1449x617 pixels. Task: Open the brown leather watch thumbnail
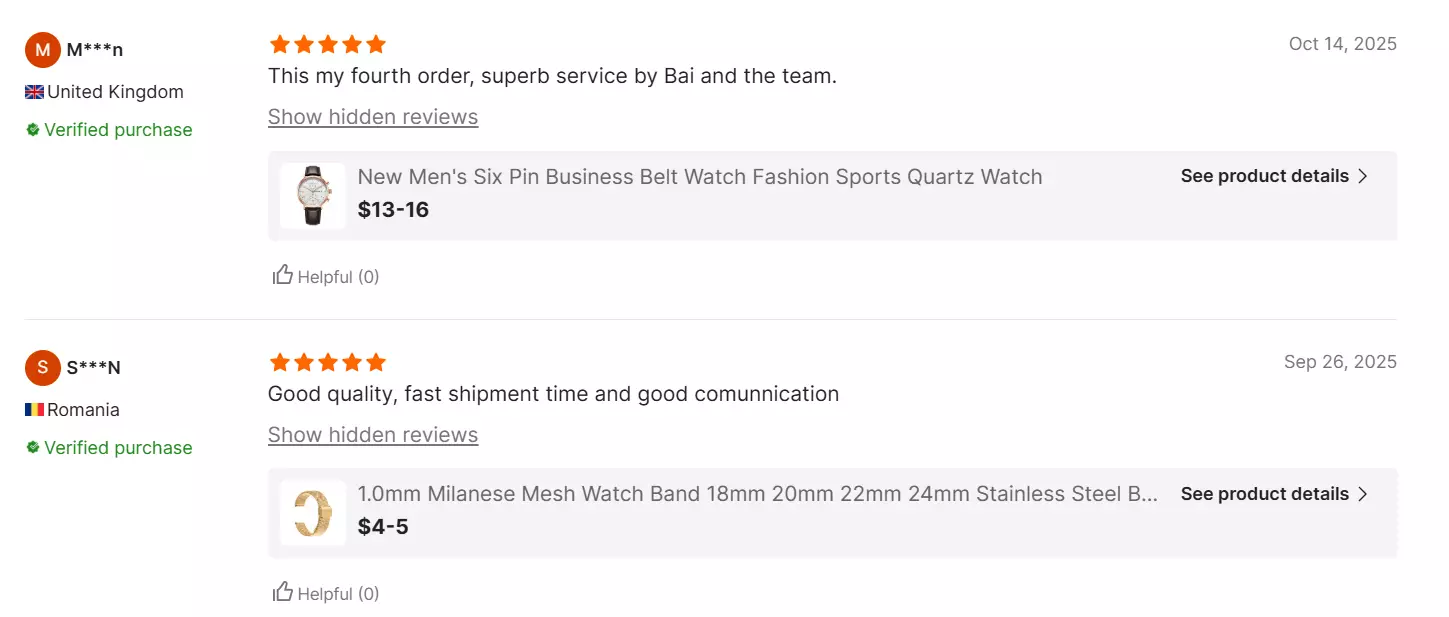(x=313, y=196)
